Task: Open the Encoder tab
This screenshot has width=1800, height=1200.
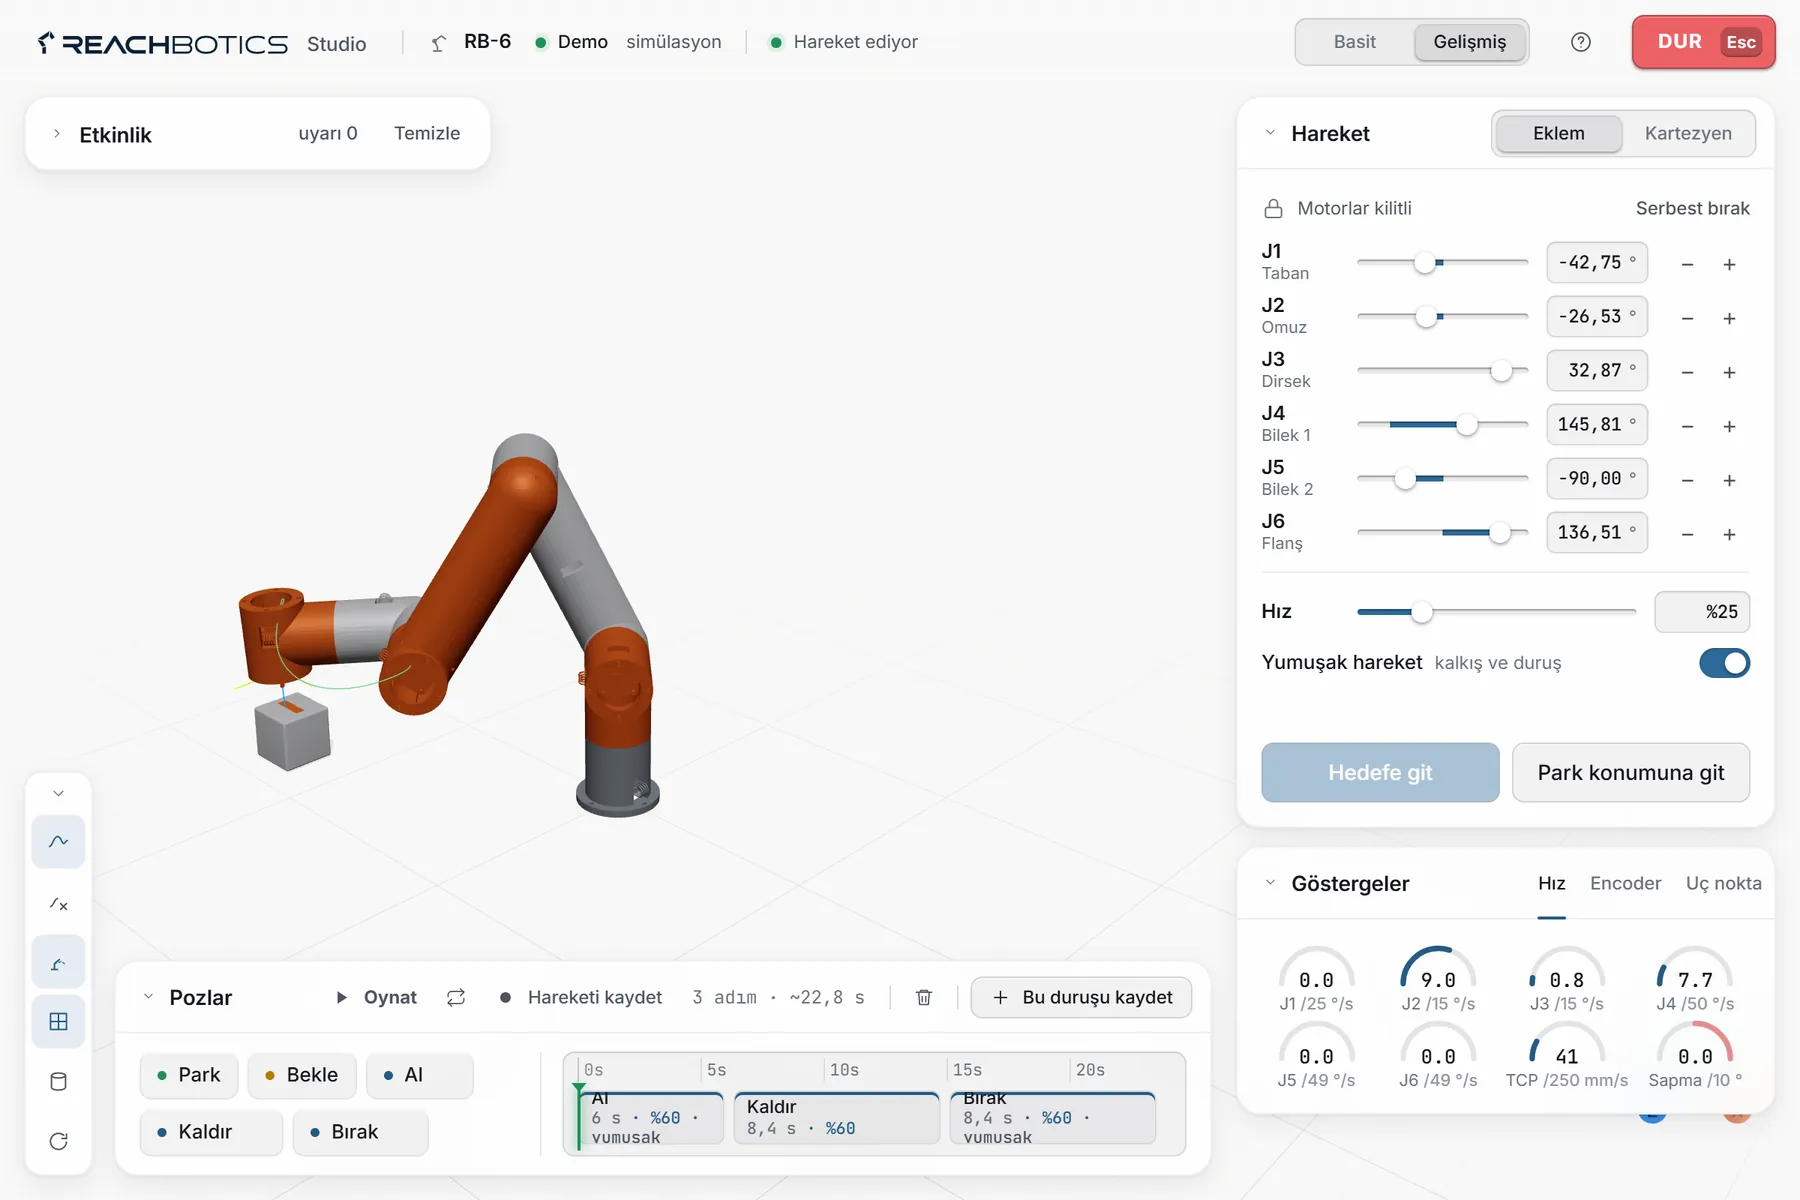Action: [1625, 883]
